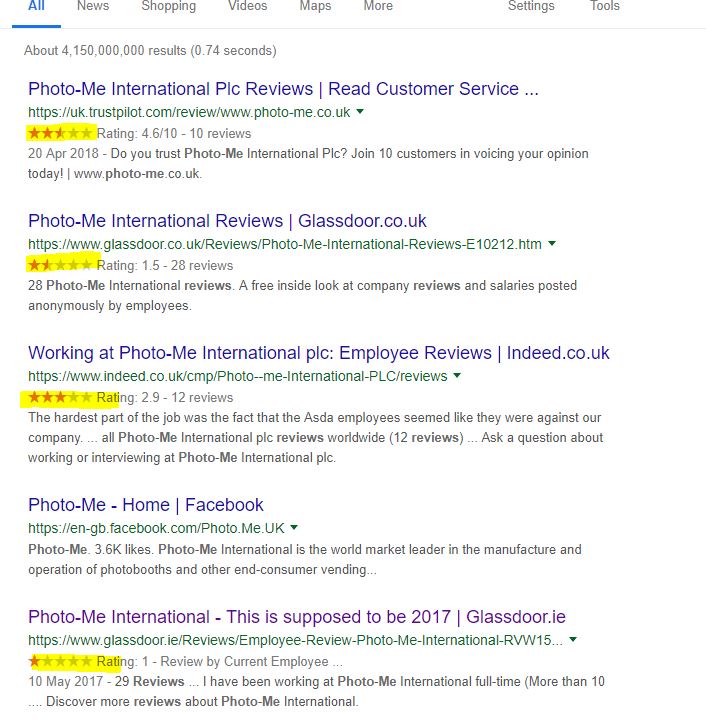Click the star rating icons for Glassdoor.co.uk result

click(60, 265)
